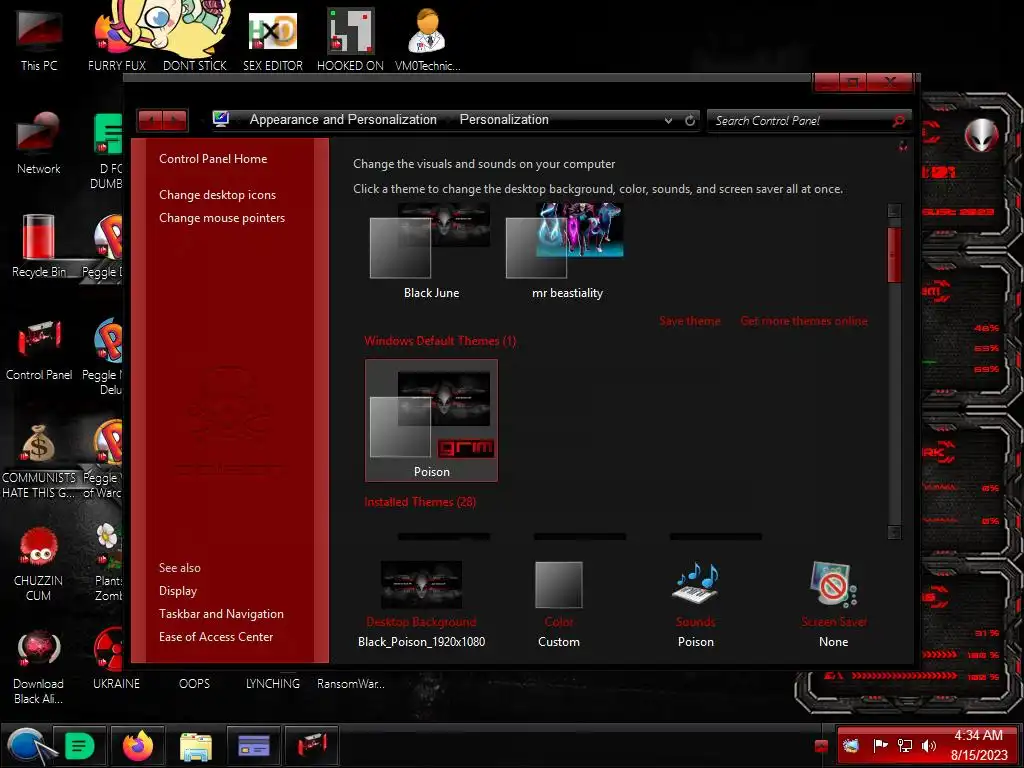Screen dimensions: 1024x768
Task: Open the money bag desktop shortcut
Action: point(39,460)
